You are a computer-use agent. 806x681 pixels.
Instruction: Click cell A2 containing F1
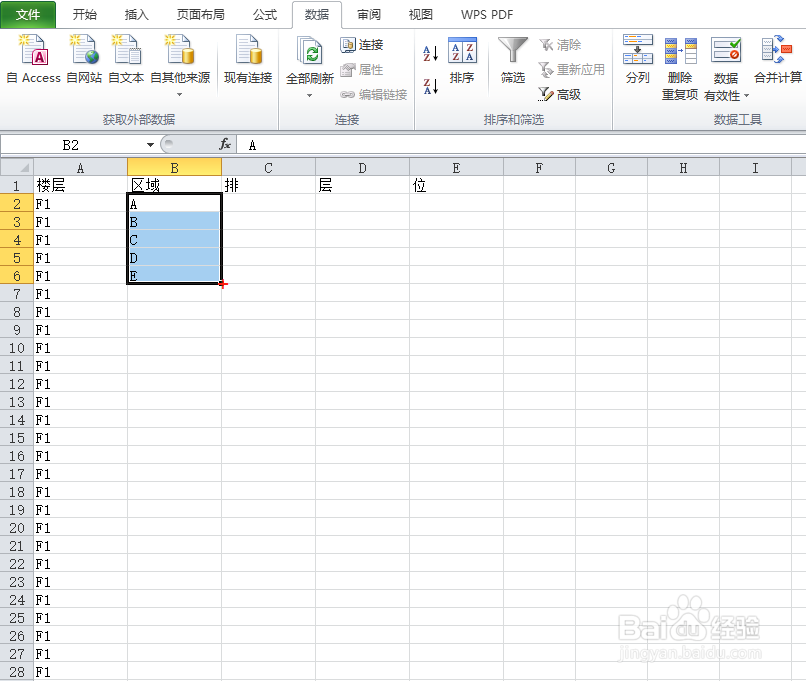(x=81, y=204)
